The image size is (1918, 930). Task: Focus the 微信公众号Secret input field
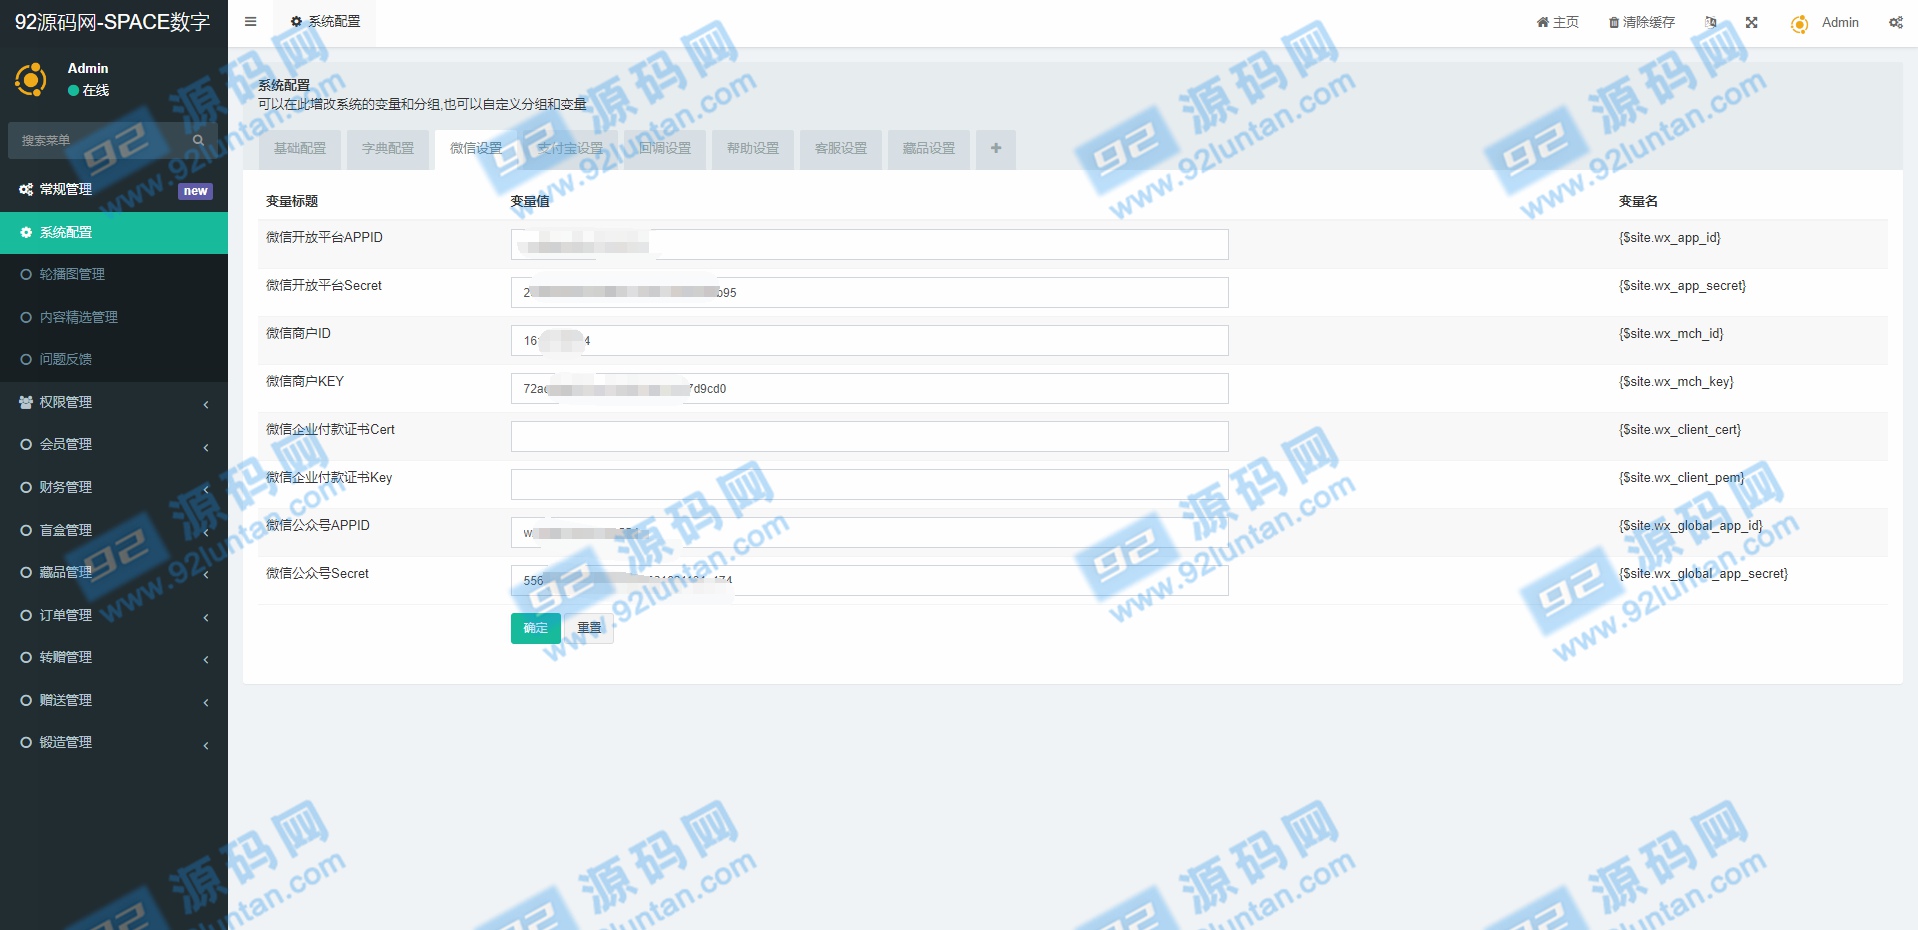[869, 581]
